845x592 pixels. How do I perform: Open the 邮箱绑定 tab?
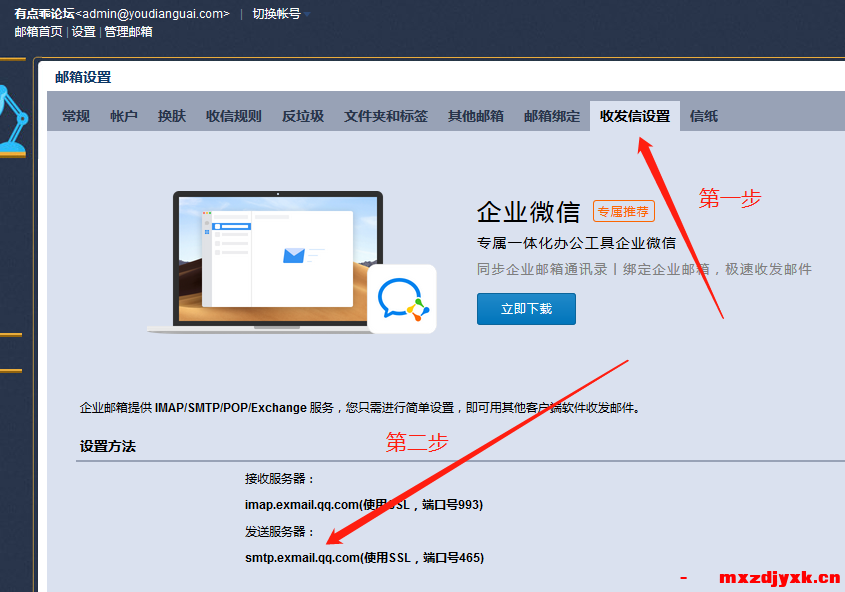pyautogui.click(x=552, y=116)
